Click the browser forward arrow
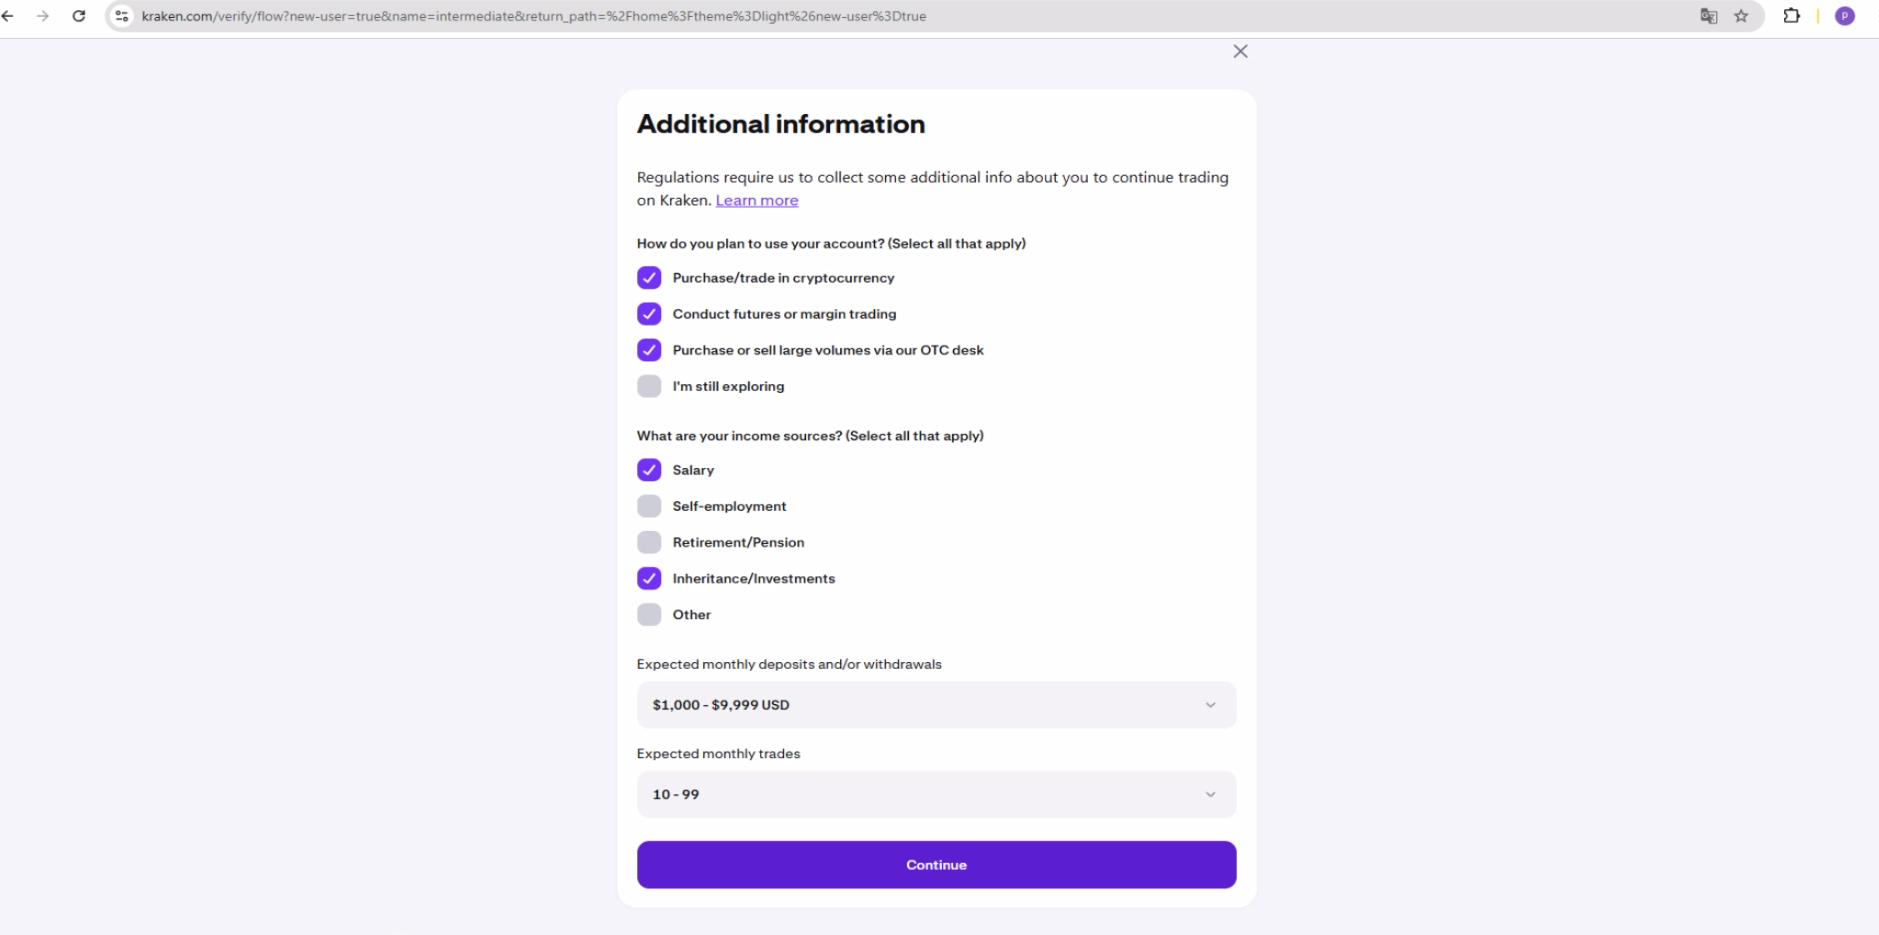This screenshot has width=1879, height=935. (x=43, y=16)
